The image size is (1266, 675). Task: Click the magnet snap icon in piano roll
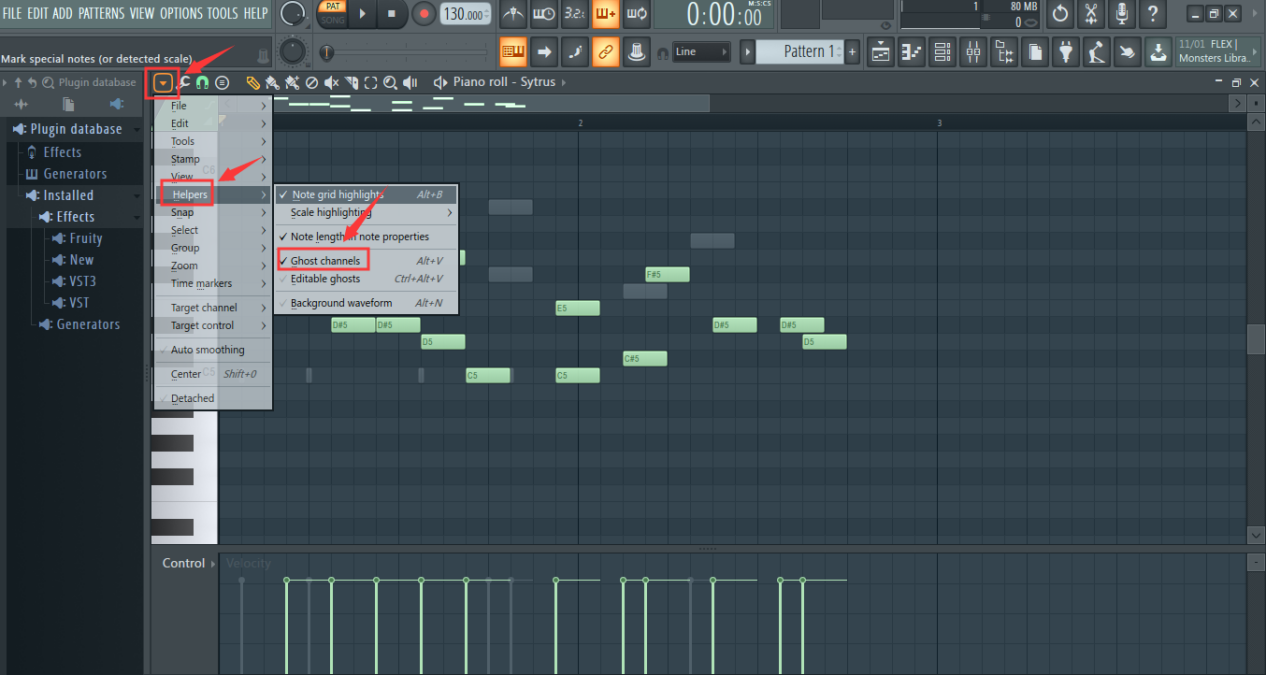202,83
